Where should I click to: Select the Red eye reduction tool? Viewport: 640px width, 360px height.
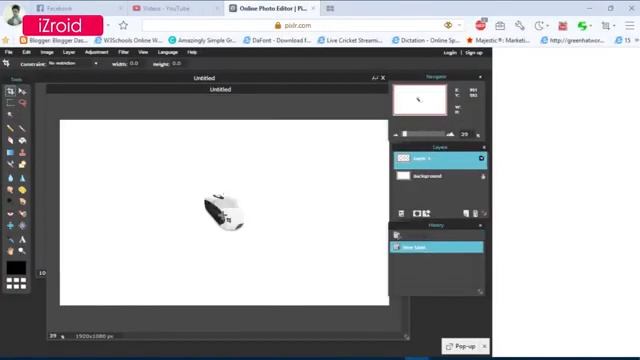pos(10,213)
